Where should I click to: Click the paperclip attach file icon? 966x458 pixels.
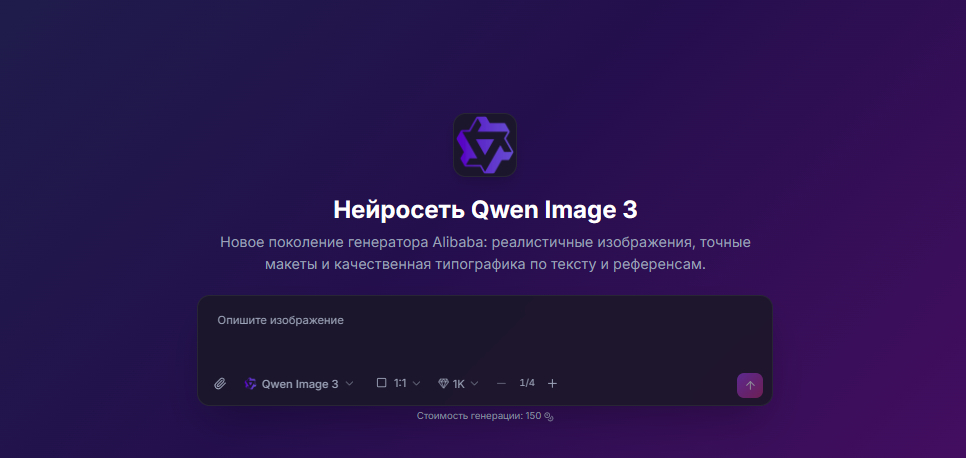(x=220, y=383)
